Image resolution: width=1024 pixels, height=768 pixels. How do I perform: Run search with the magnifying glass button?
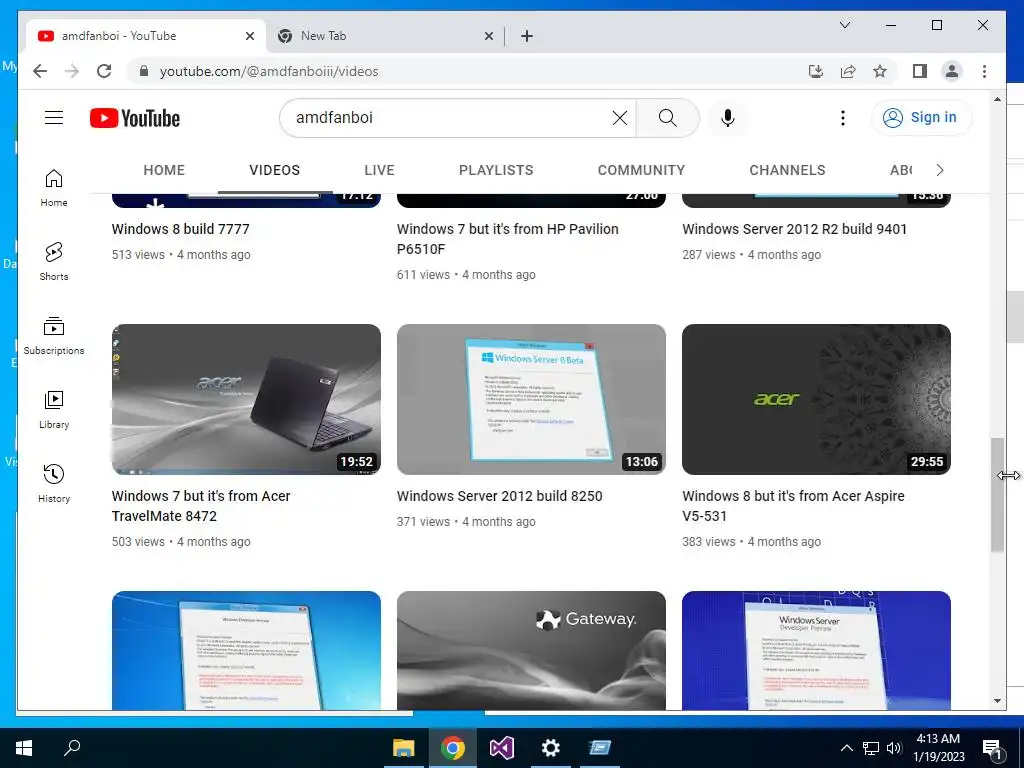click(x=667, y=118)
